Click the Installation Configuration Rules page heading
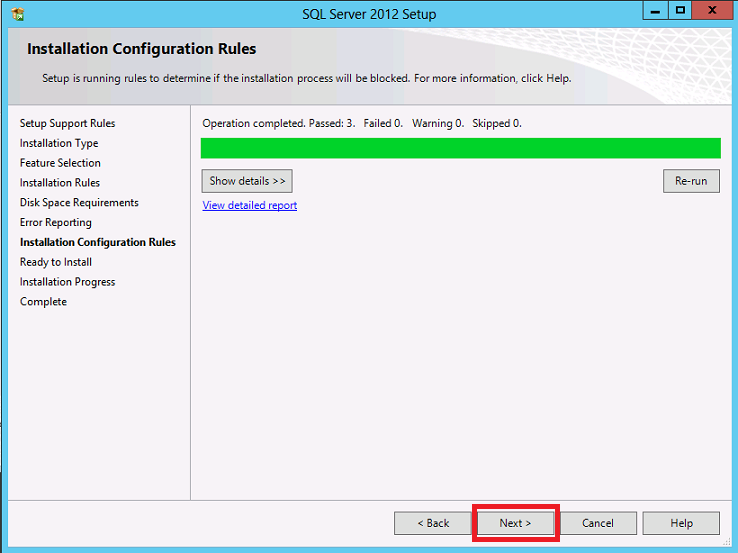This screenshot has height=553, width=738. point(142,49)
